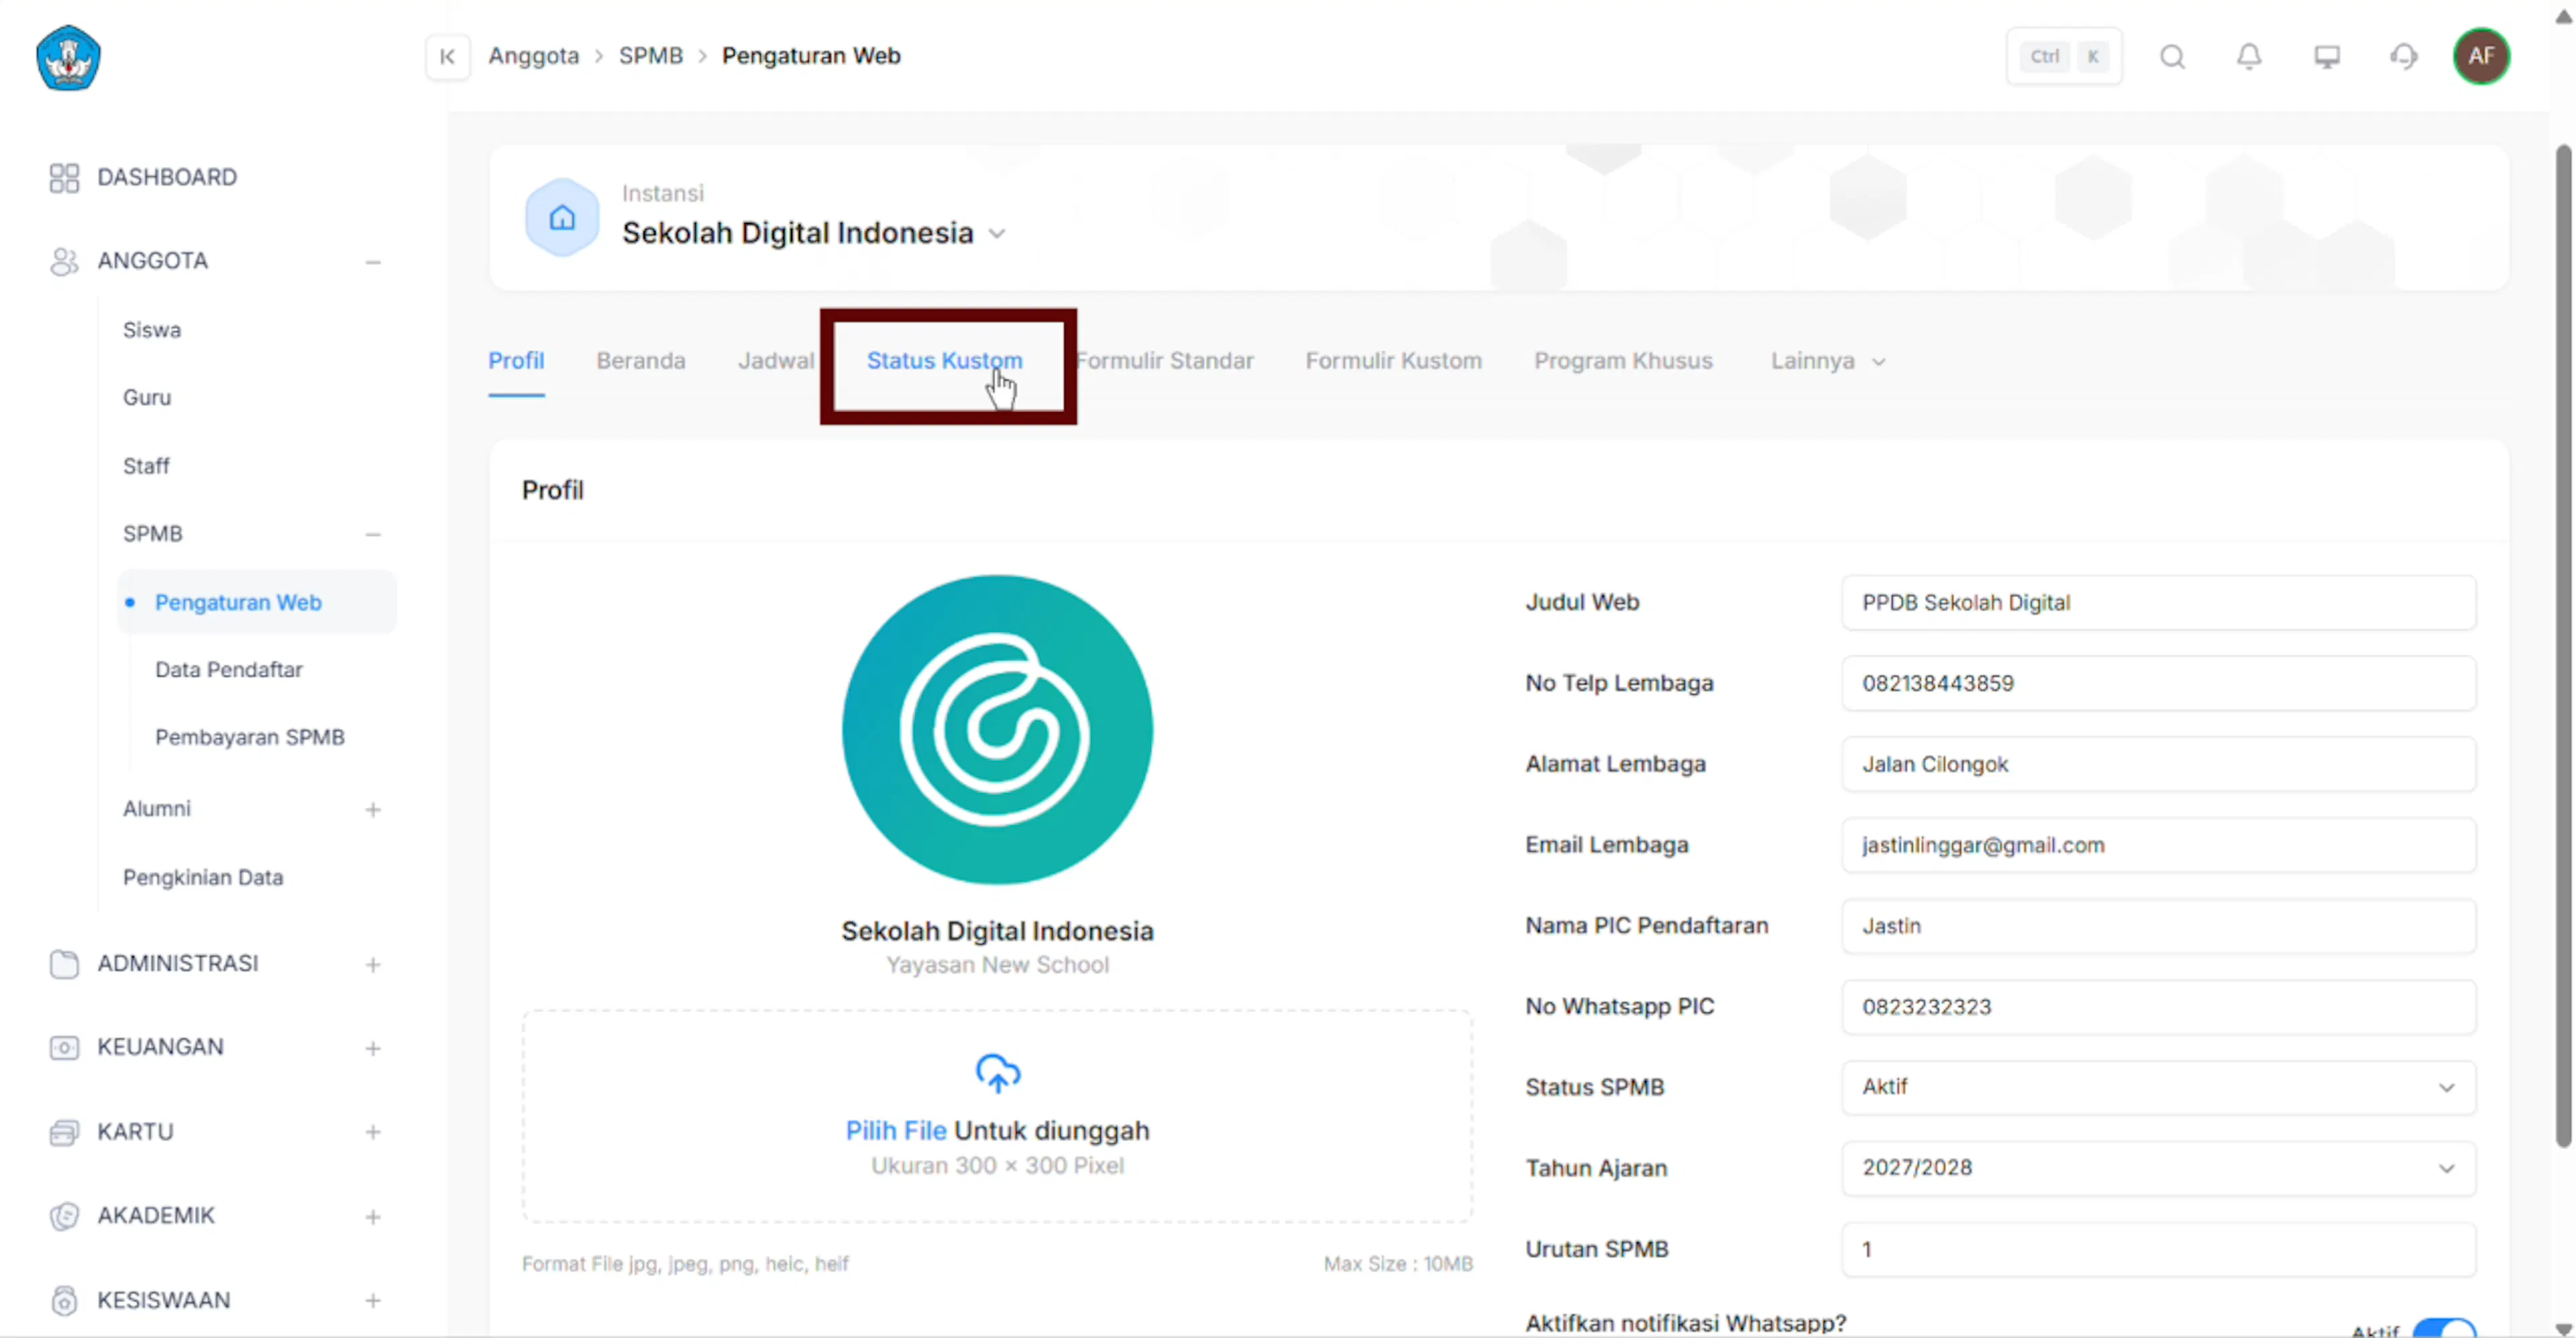Click the Instansi home icon
Image resolution: width=2576 pixels, height=1338 pixels.
click(x=562, y=217)
